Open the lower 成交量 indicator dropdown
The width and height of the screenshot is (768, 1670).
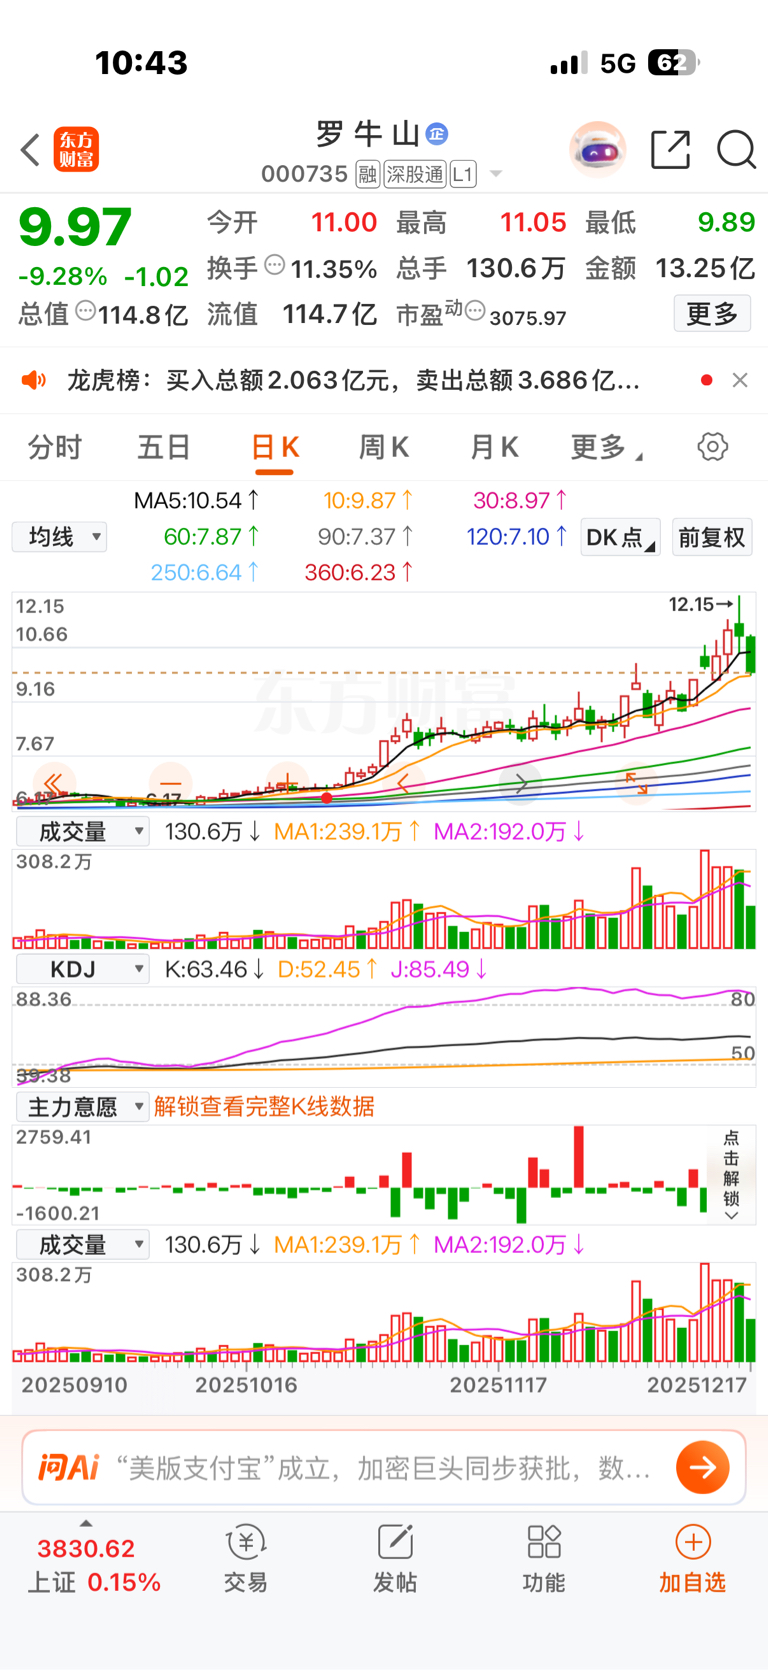pos(83,1244)
